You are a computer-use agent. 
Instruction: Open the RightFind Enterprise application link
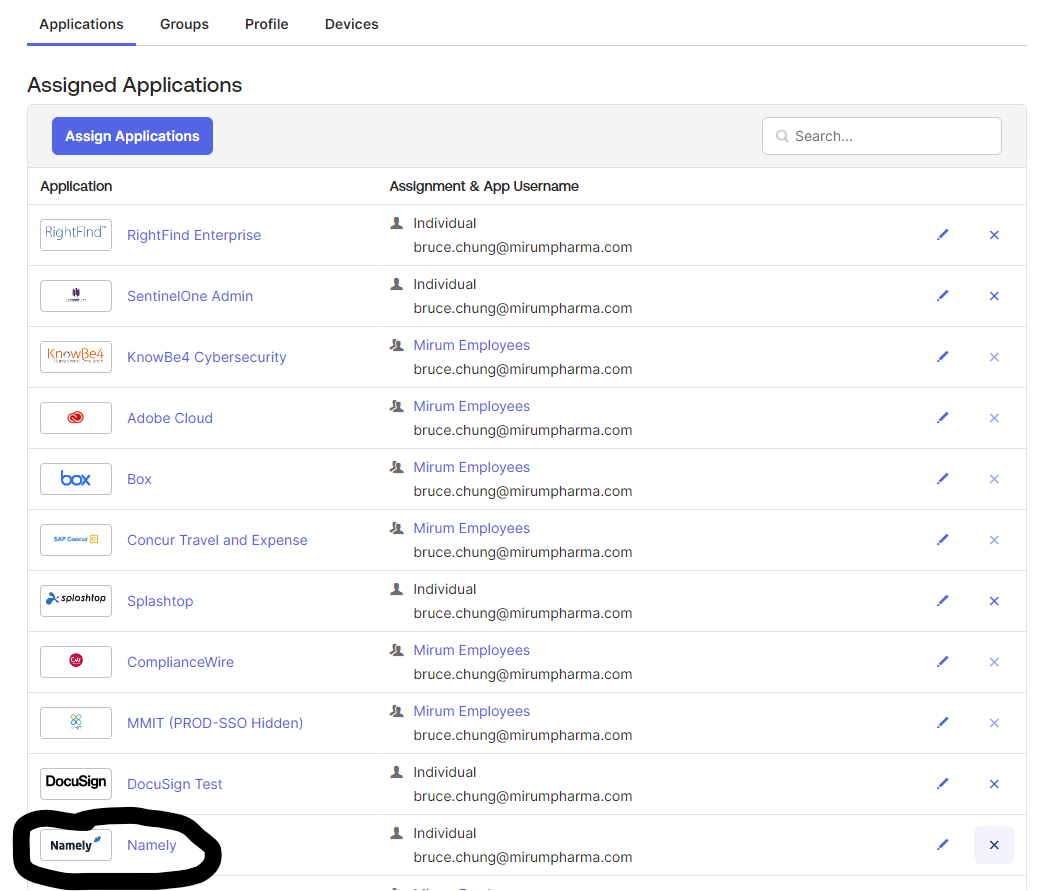[194, 235]
